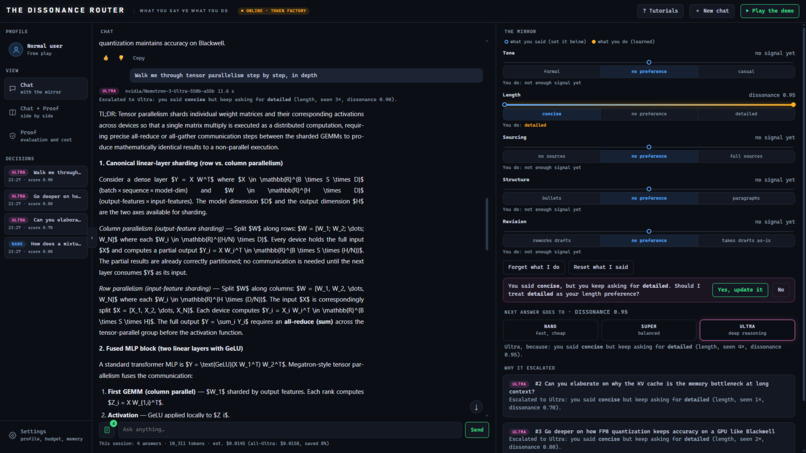The image size is (806, 453).
Task: Open the NANO 'How does a mixtu...' decision
Action: point(46,247)
